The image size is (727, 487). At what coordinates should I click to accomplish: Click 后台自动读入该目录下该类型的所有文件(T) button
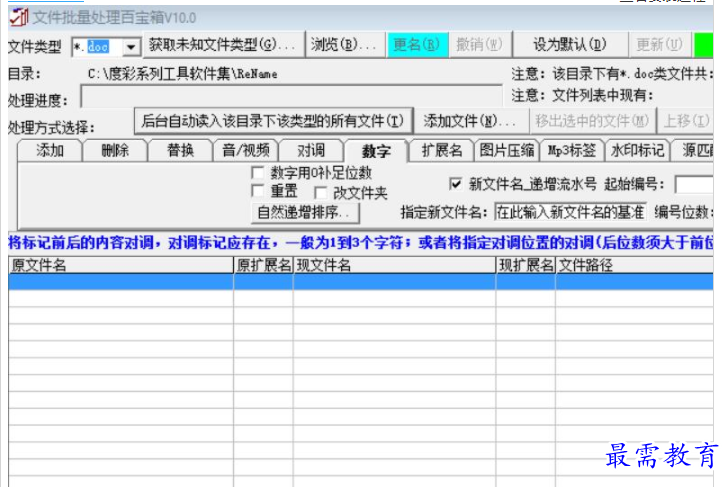pyautogui.click(x=273, y=122)
